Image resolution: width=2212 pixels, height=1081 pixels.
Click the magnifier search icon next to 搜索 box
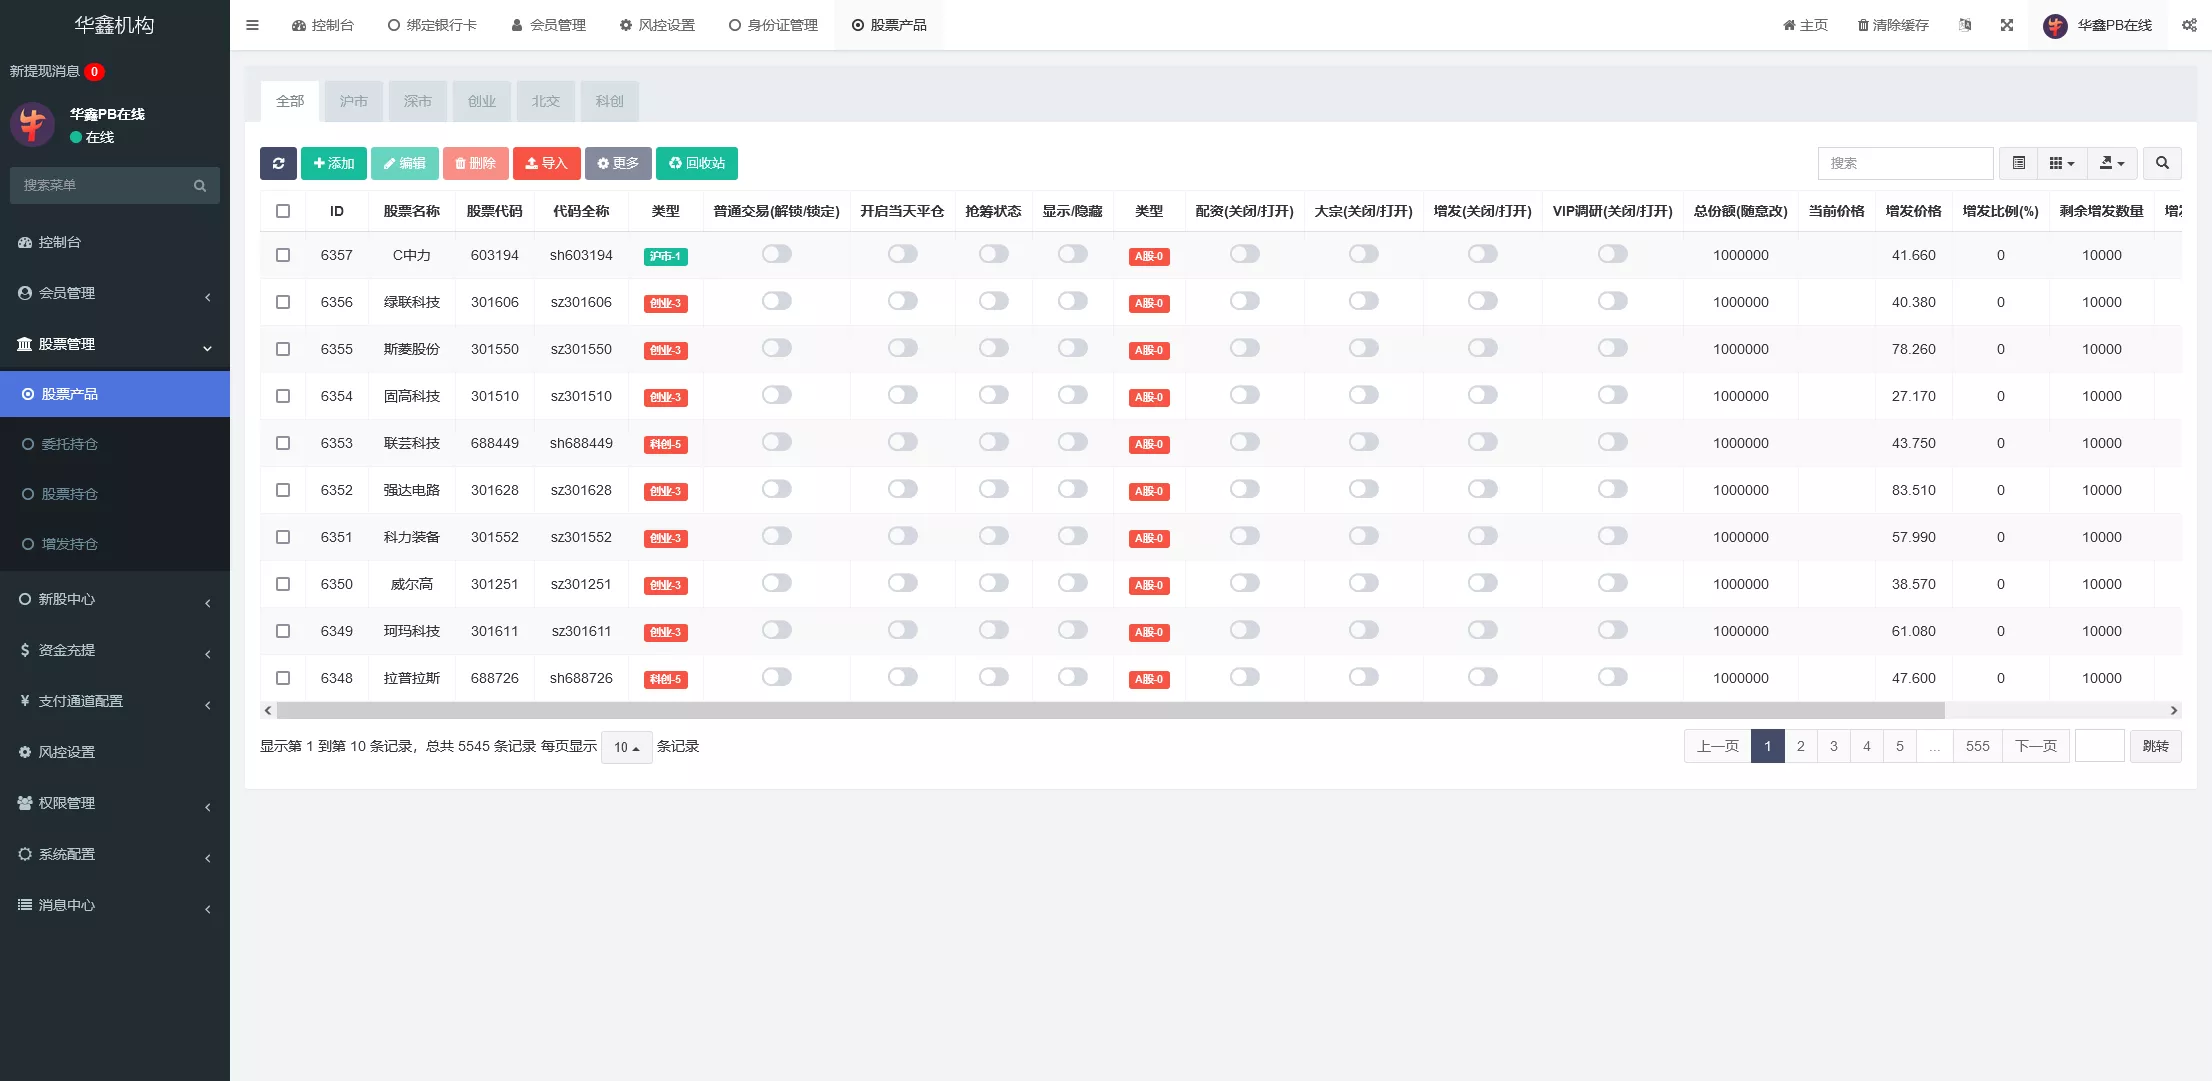click(x=2163, y=163)
